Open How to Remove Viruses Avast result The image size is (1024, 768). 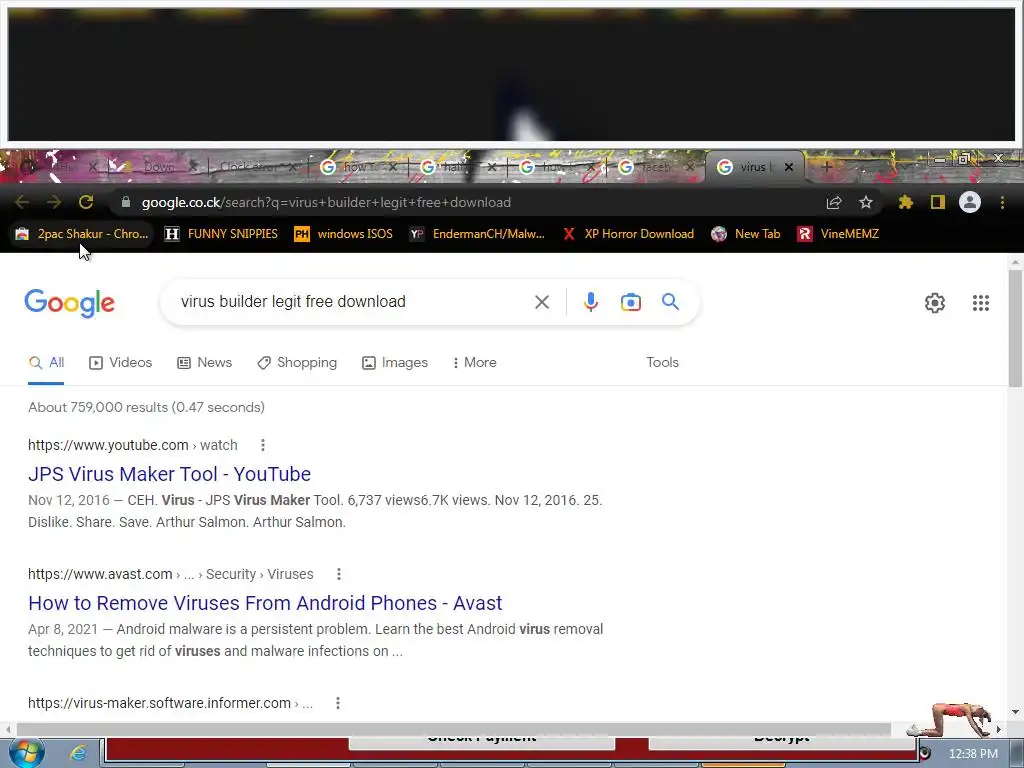point(265,603)
